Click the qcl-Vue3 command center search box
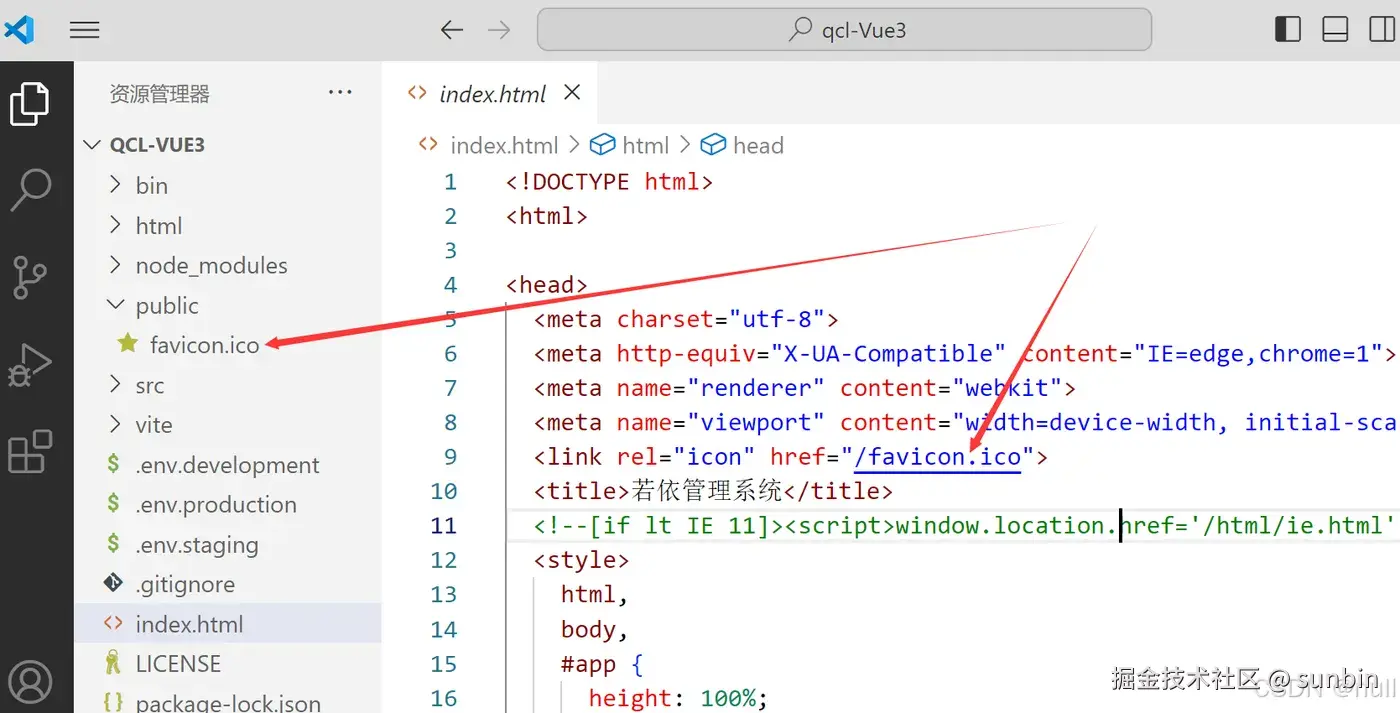1400x713 pixels. pos(844,30)
